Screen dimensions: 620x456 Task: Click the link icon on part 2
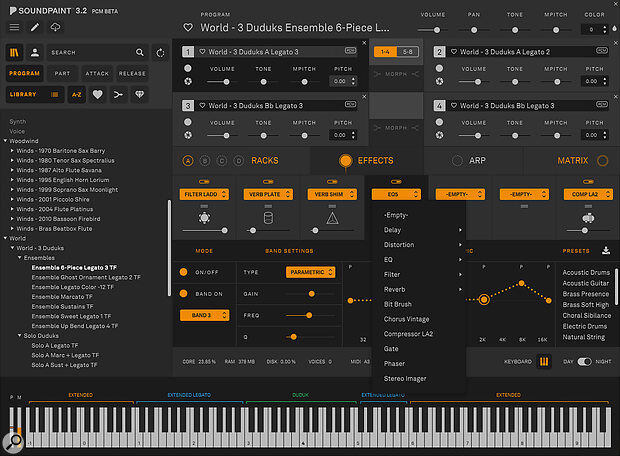(x=602, y=51)
